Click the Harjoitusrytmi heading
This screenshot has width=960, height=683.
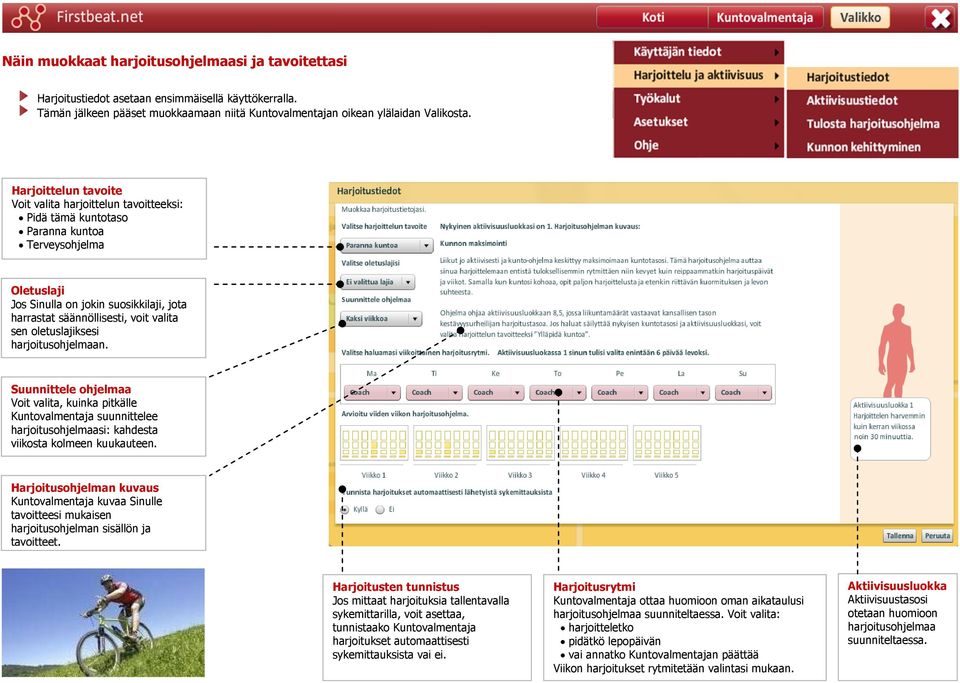click(x=594, y=587)
